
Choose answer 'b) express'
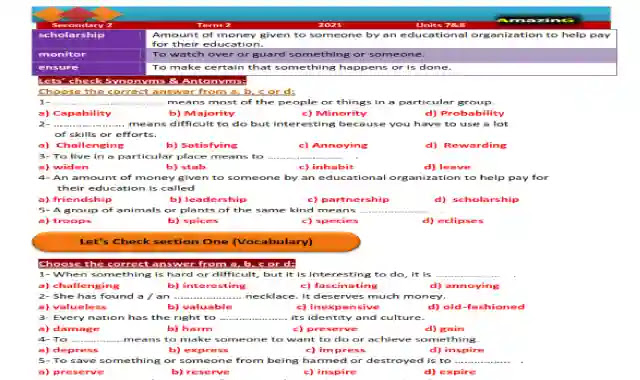[x=198, y=350]
